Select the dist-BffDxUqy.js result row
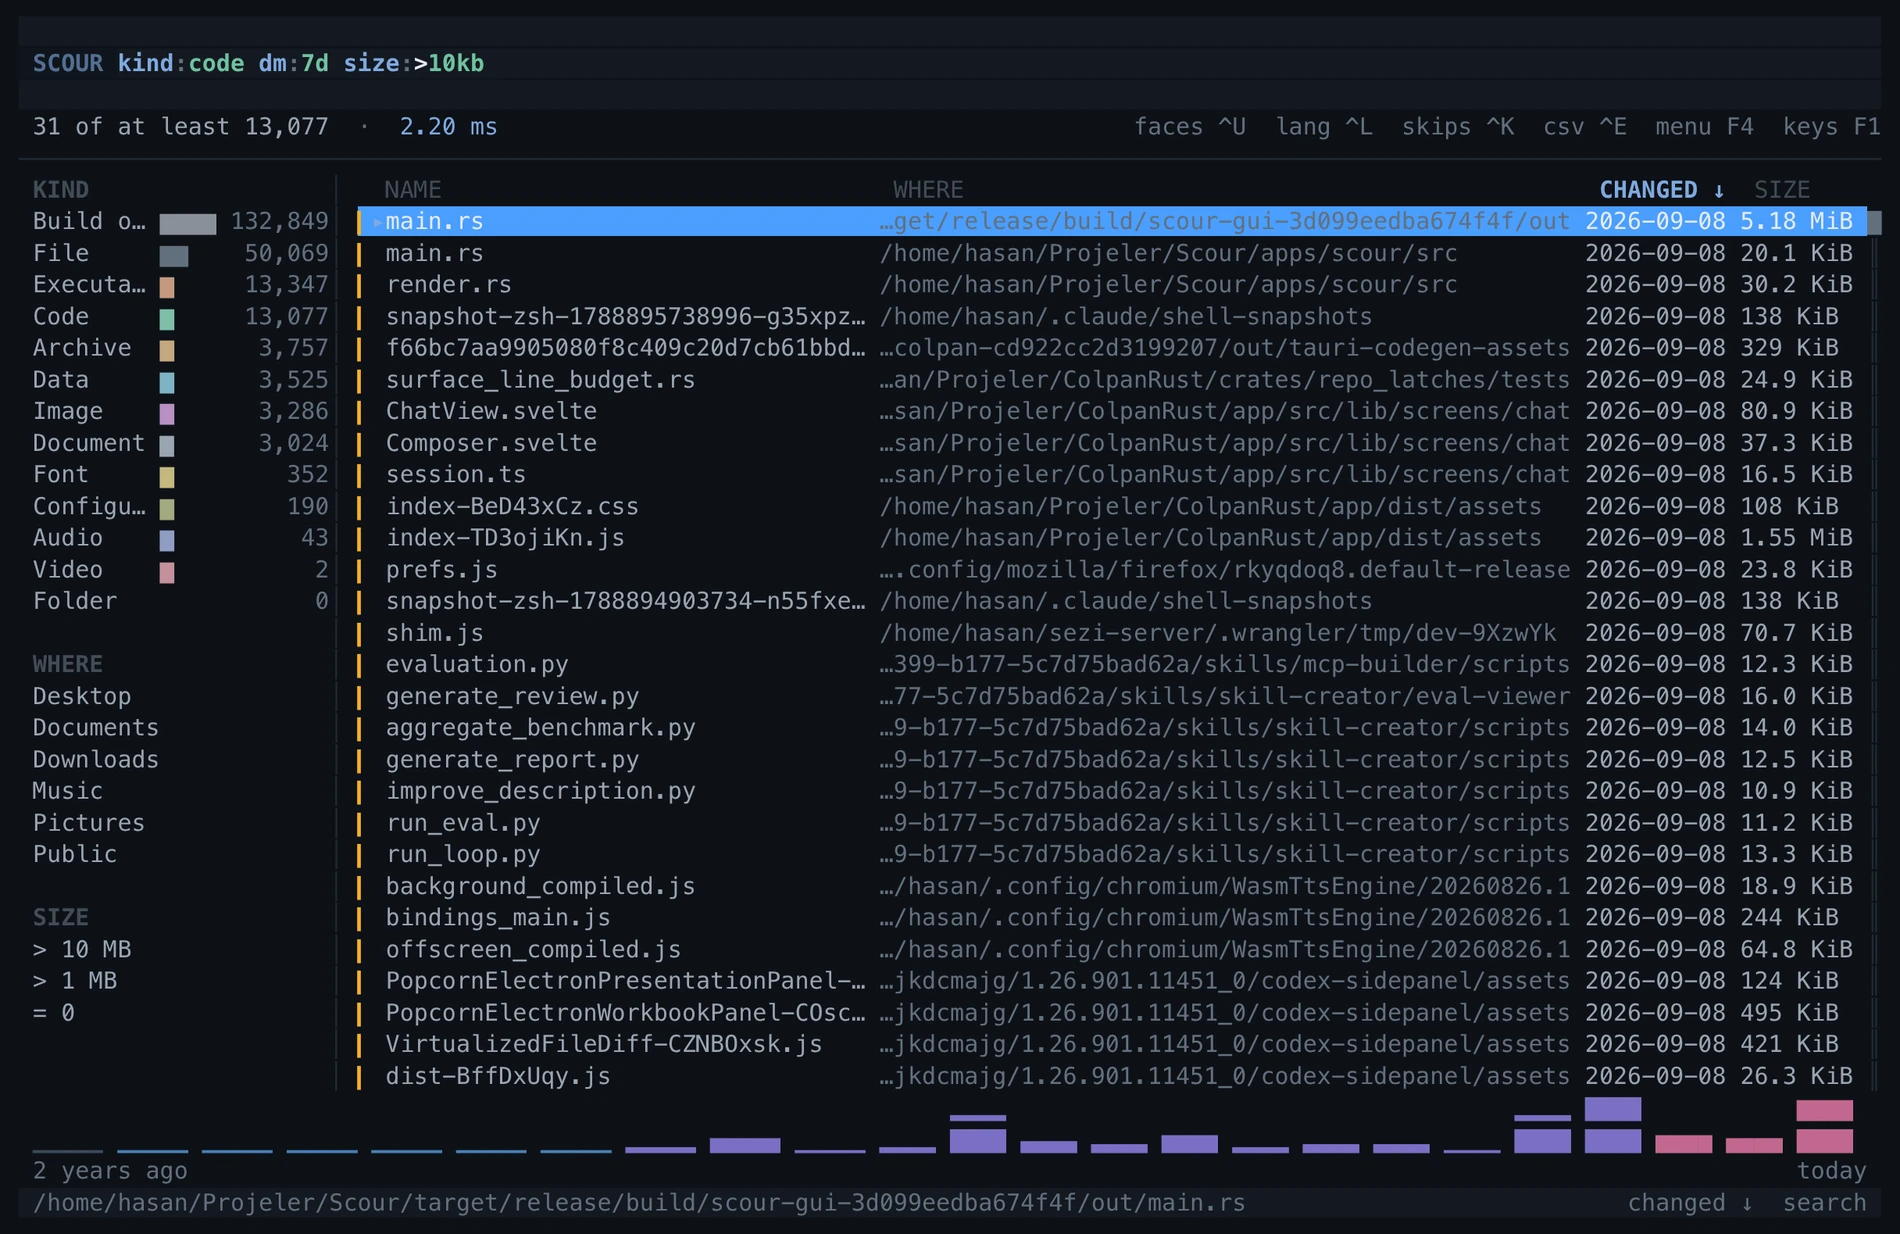1900x1234 pixels. click(x=1111, y=1076)
